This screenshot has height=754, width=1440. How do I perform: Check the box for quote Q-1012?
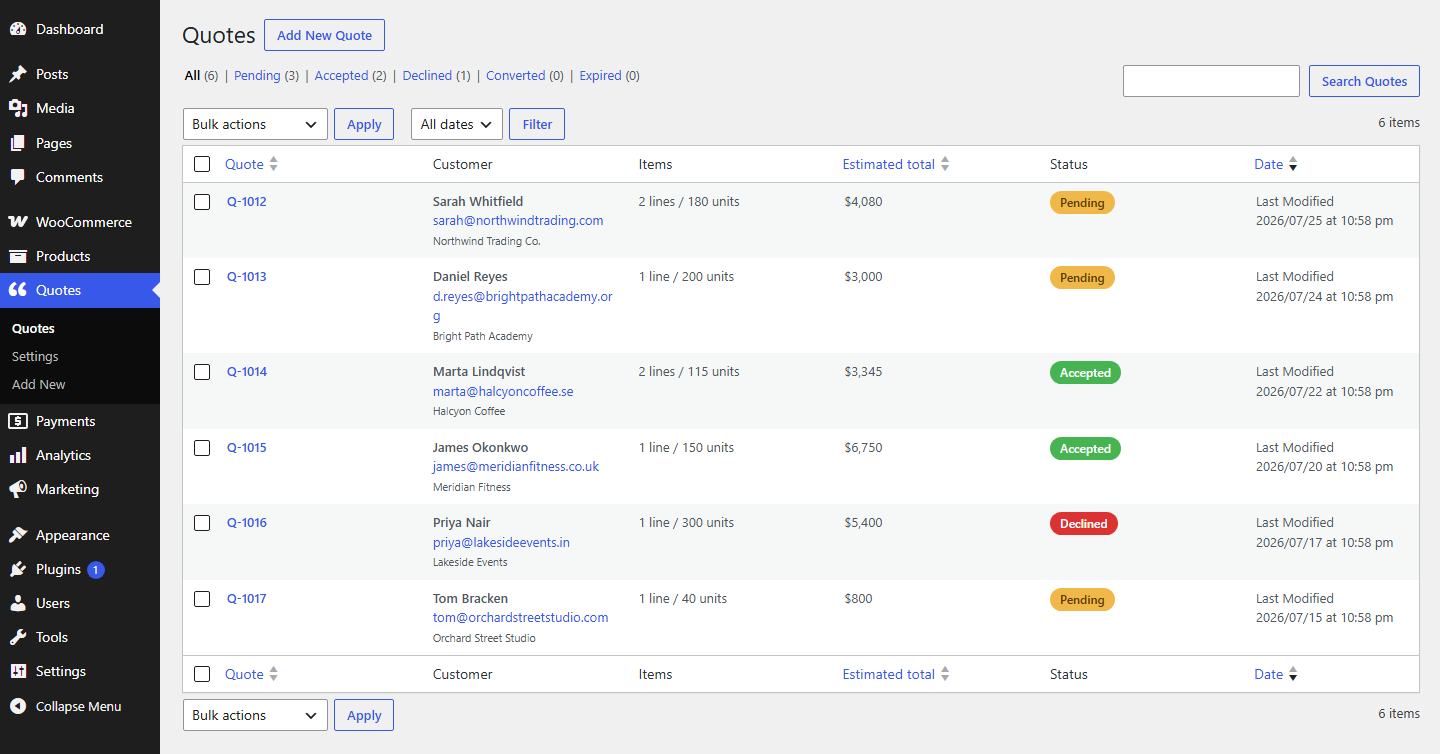202,202
